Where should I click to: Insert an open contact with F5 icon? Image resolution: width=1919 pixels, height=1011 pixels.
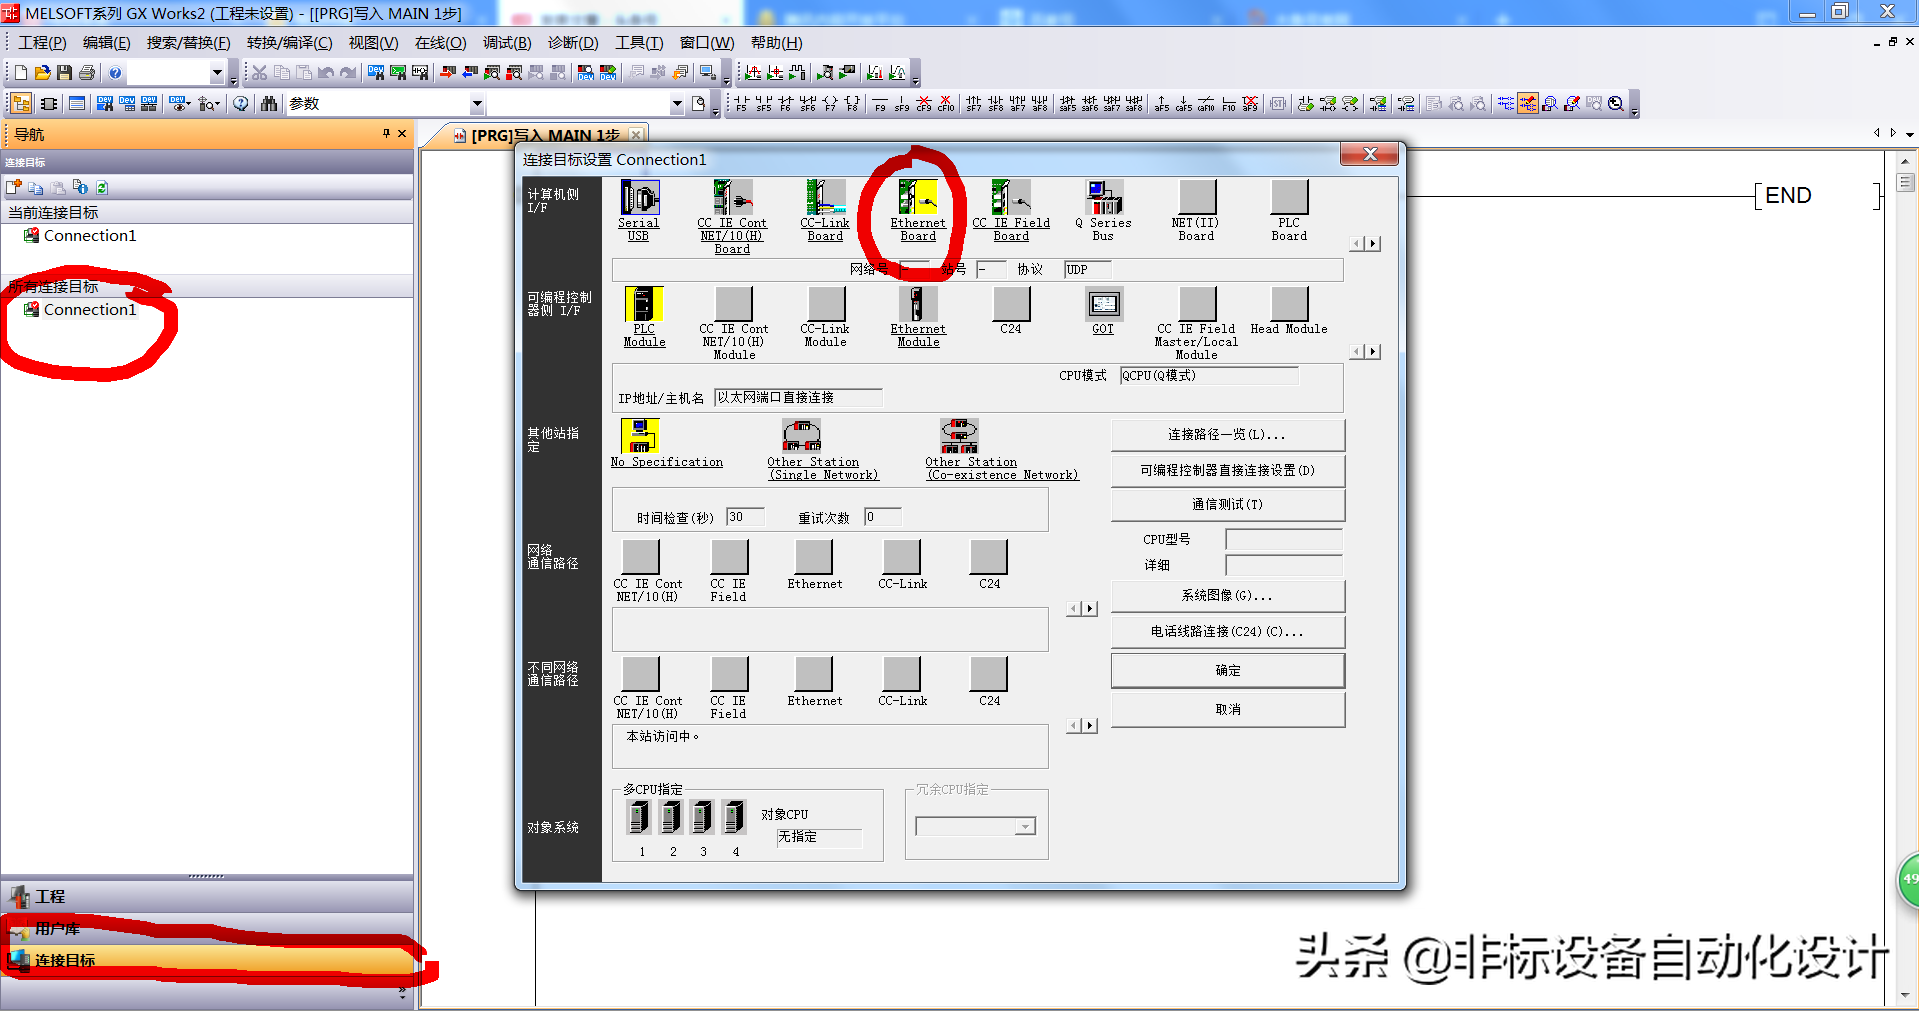coord(741,104)
